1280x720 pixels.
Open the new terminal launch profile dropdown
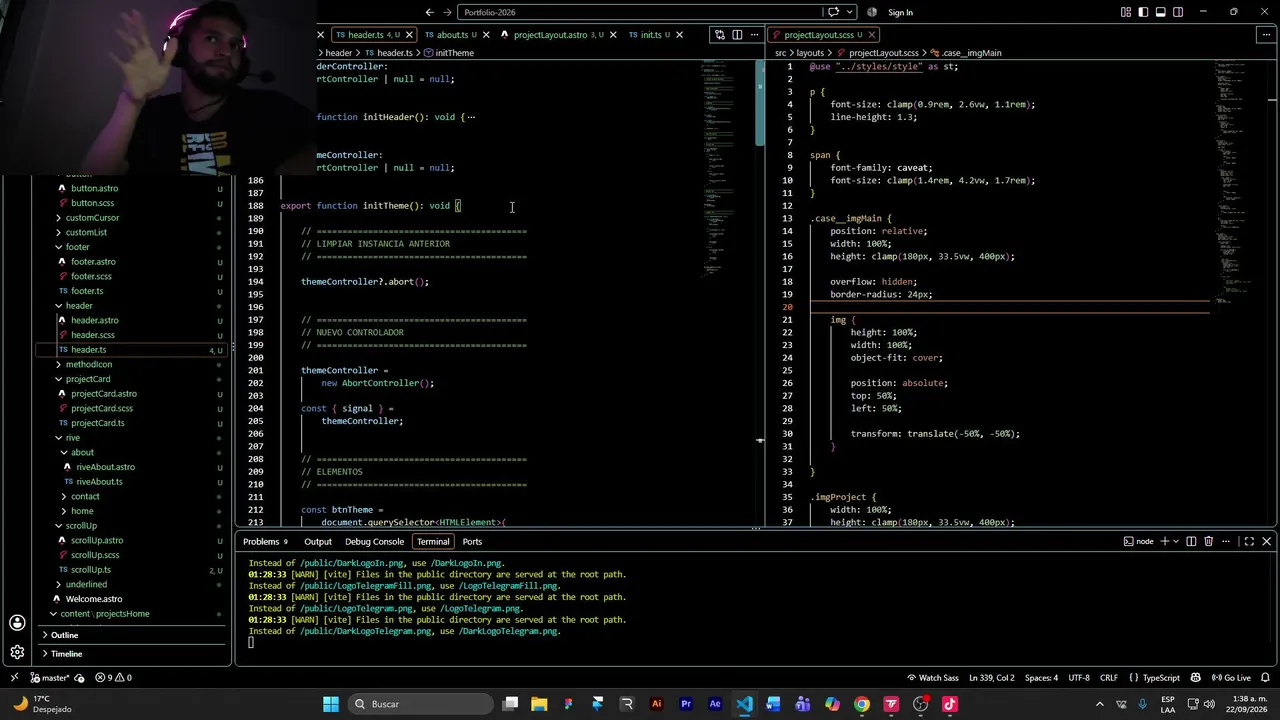pos(1175,541)
